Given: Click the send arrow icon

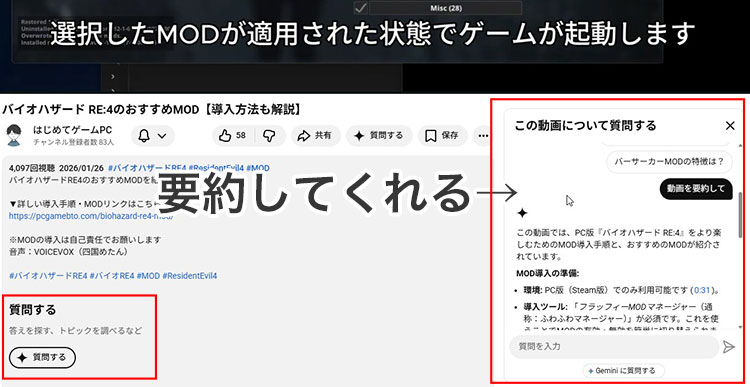Looking at the screenshot, I should (x=728, y=347).
